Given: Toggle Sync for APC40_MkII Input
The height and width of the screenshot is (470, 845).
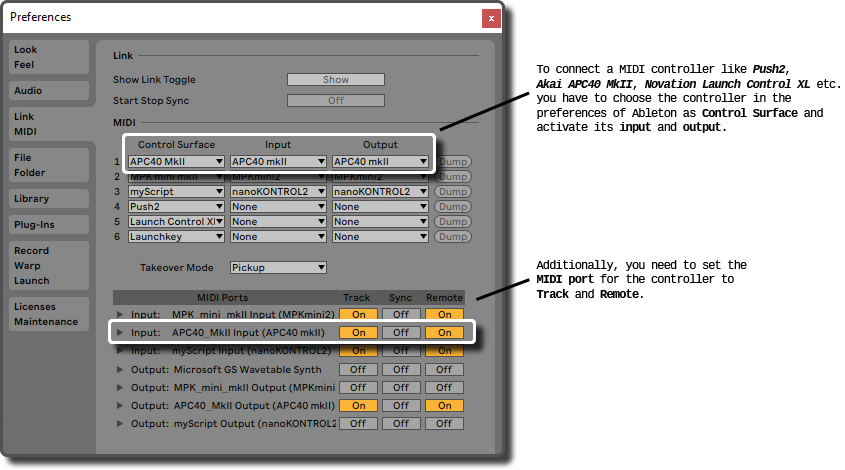Looking at the screenshot, I should point(401,333).
